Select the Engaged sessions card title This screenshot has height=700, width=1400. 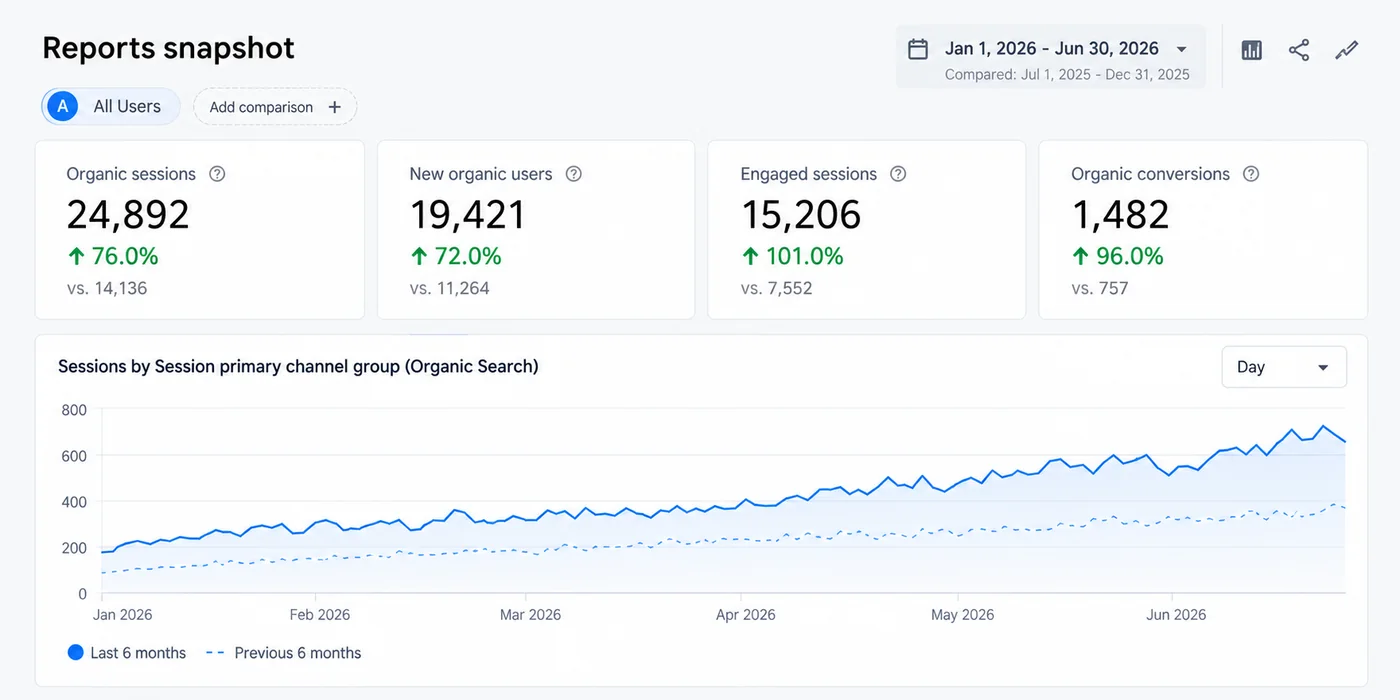pyautogui.click(x=809, y=174)
